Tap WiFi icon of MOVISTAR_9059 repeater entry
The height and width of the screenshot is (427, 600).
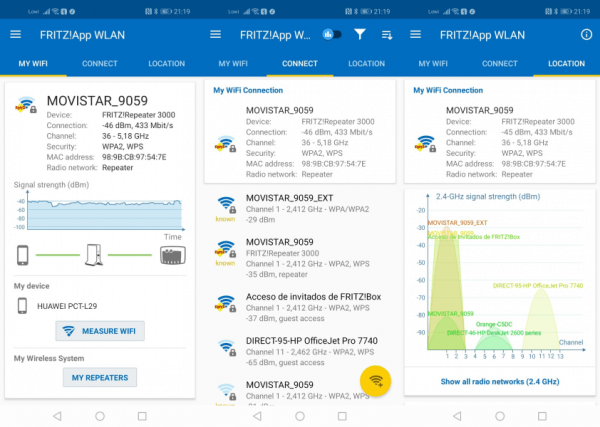226,249
